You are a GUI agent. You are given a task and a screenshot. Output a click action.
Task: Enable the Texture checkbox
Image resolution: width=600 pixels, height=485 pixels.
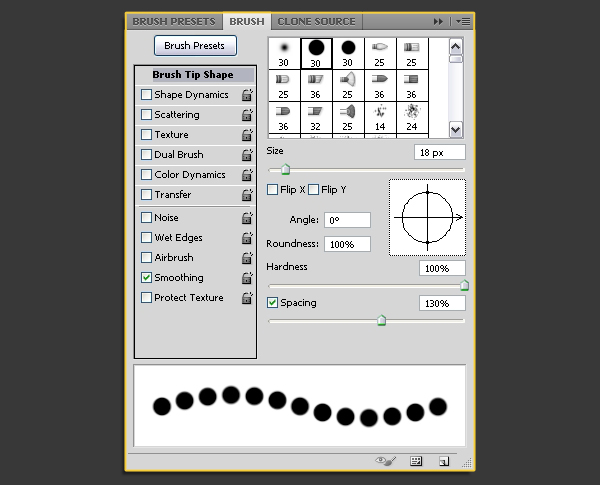[147, 135]
